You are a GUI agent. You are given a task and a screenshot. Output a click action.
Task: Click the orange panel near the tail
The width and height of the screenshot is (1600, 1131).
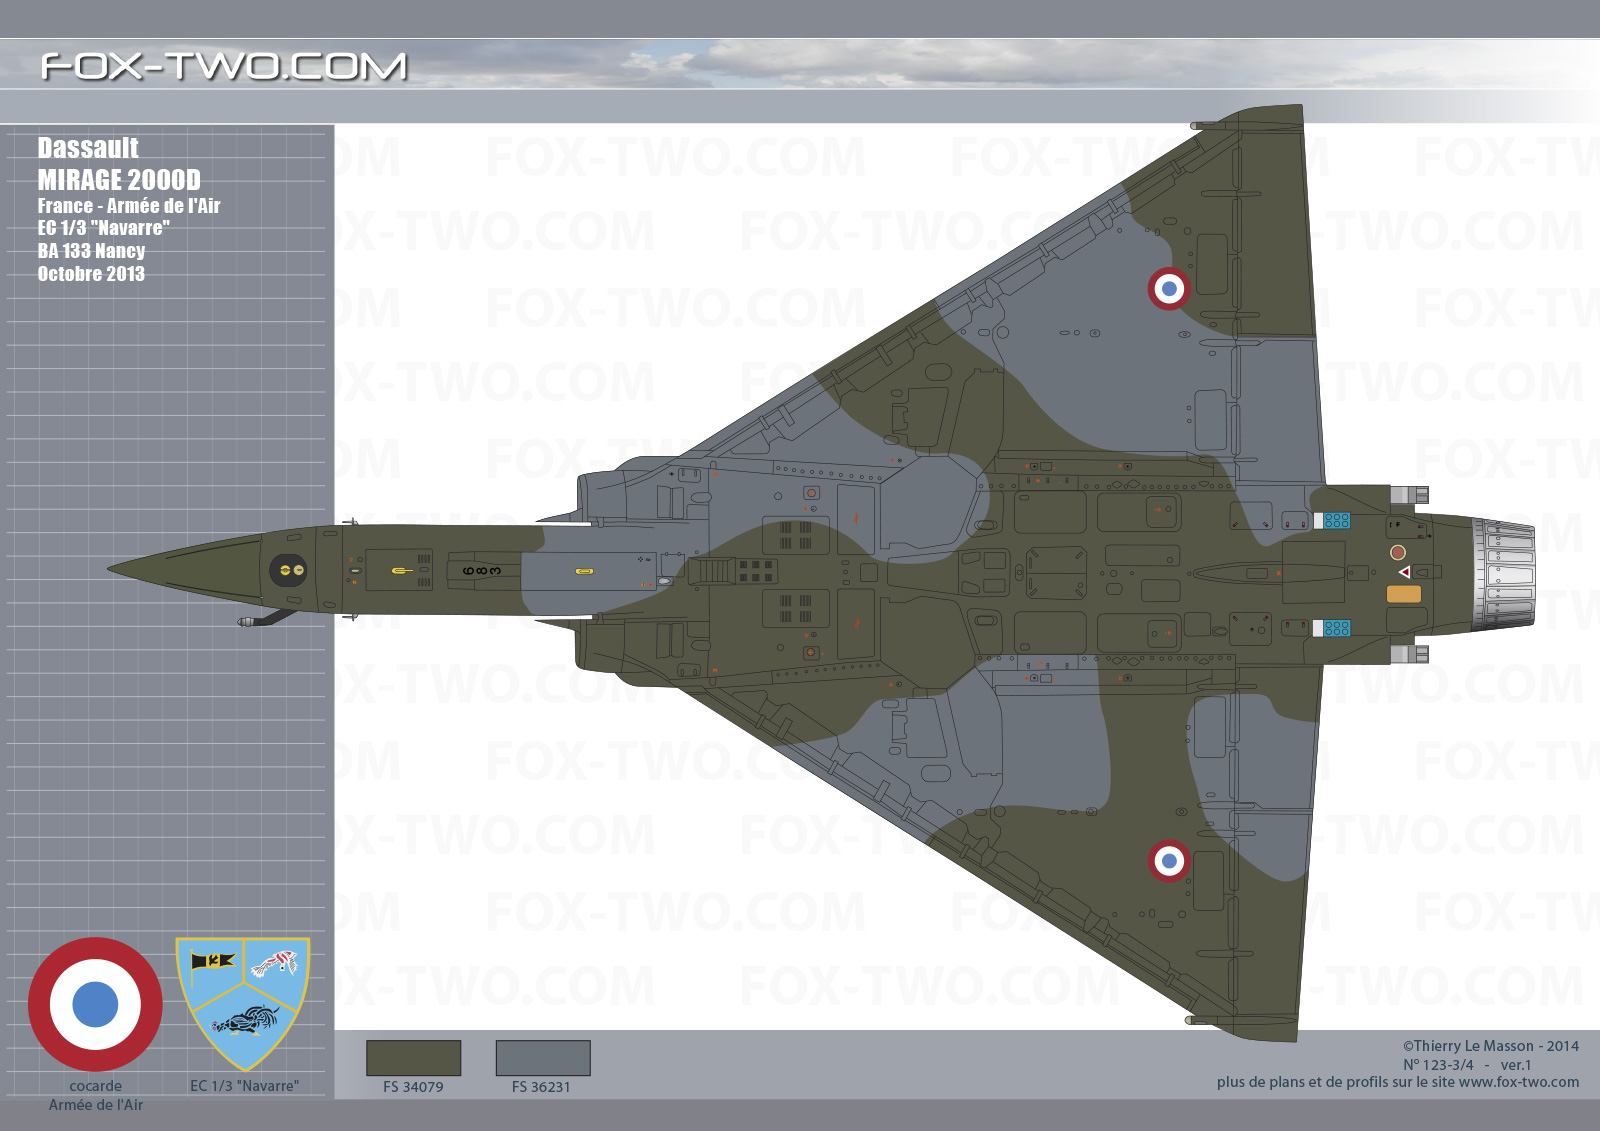pos(1403,594)
